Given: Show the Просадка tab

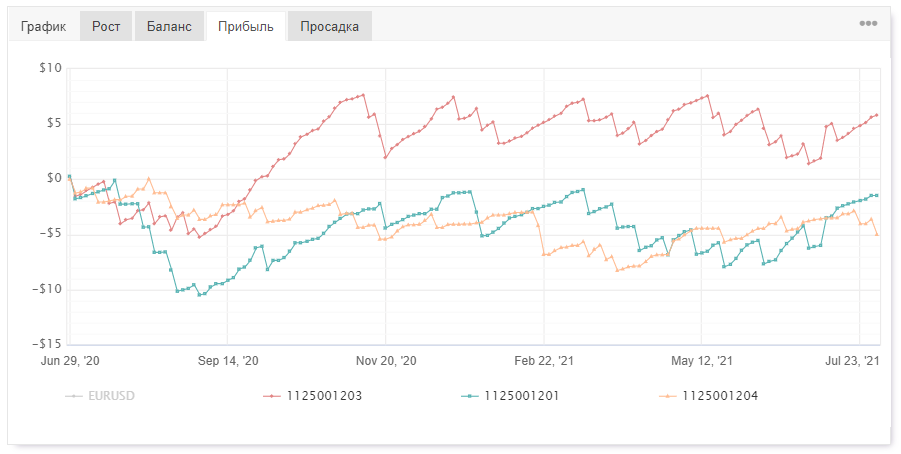Looking at the screenshot, I should coord(330,26).
